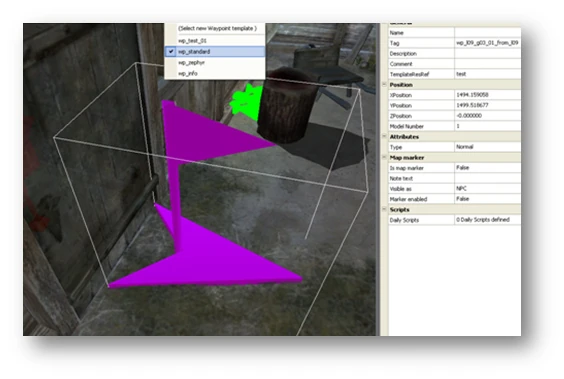Select the Comment property label
Image resolution: width=564 pixels, height=379 pixels.
pyautogui.click(x=401, y=64)
